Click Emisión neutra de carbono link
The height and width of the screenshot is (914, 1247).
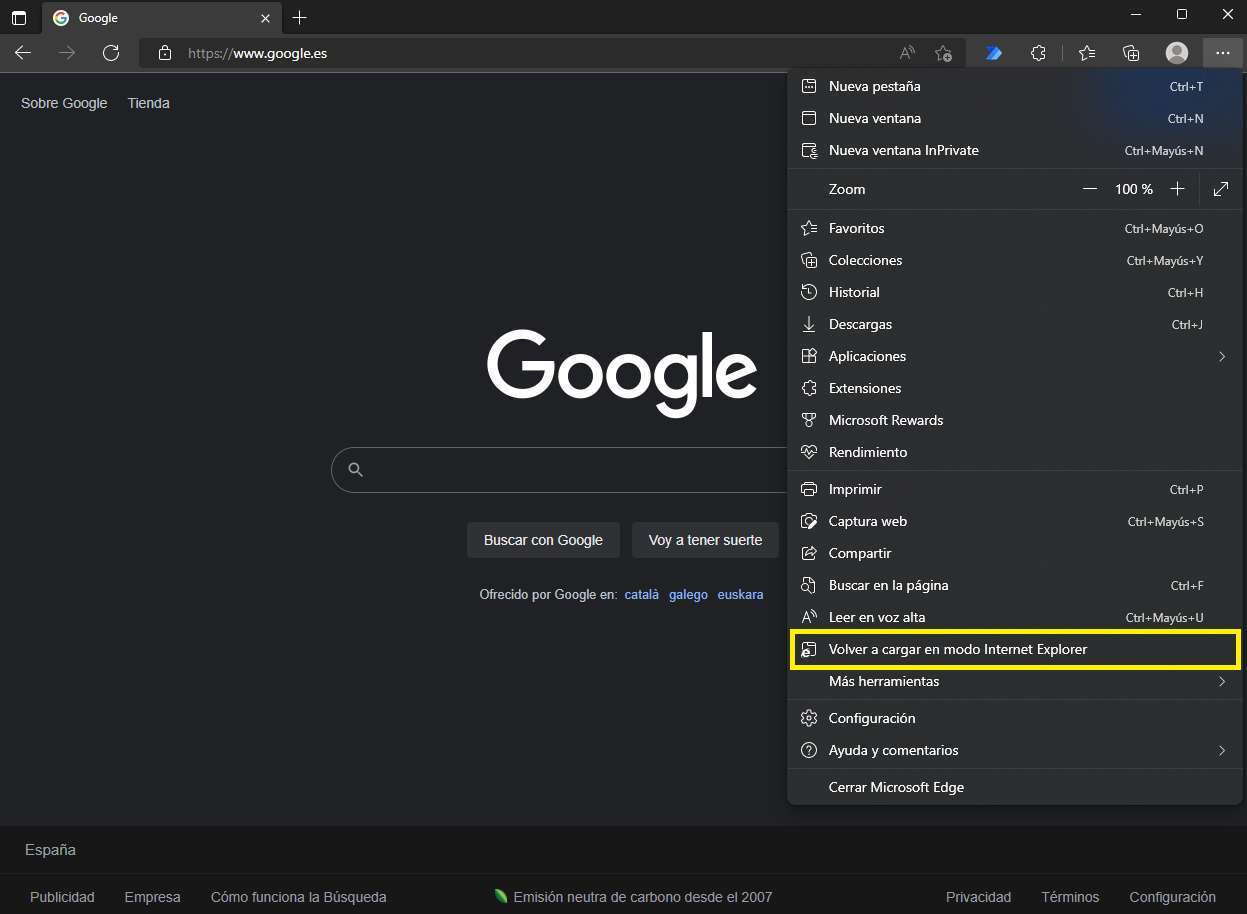coord(633,897)
